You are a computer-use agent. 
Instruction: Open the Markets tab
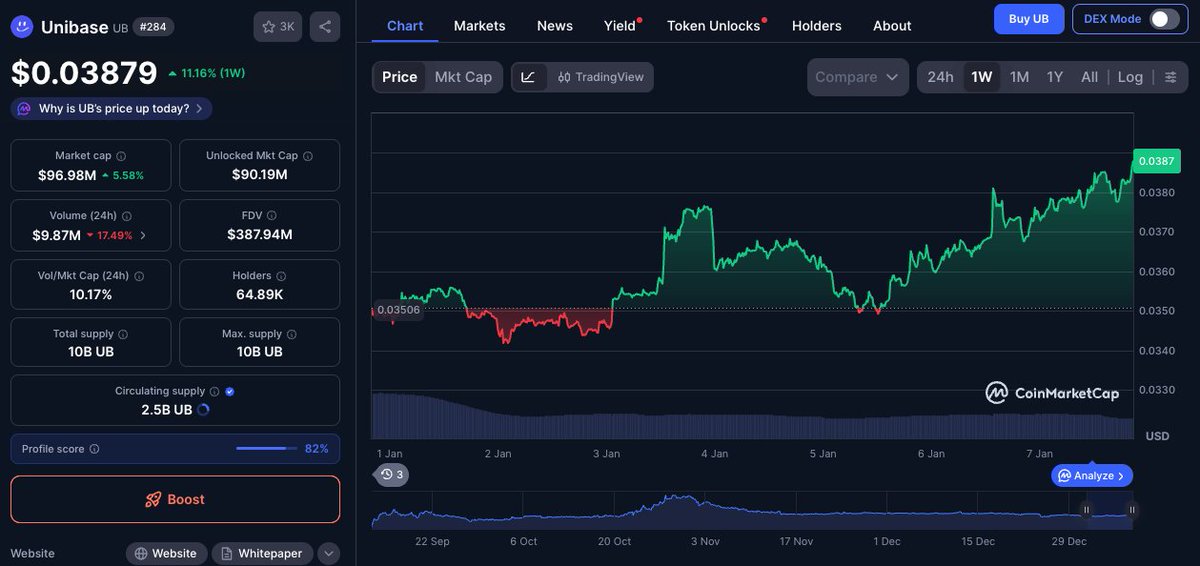(480, 26)
